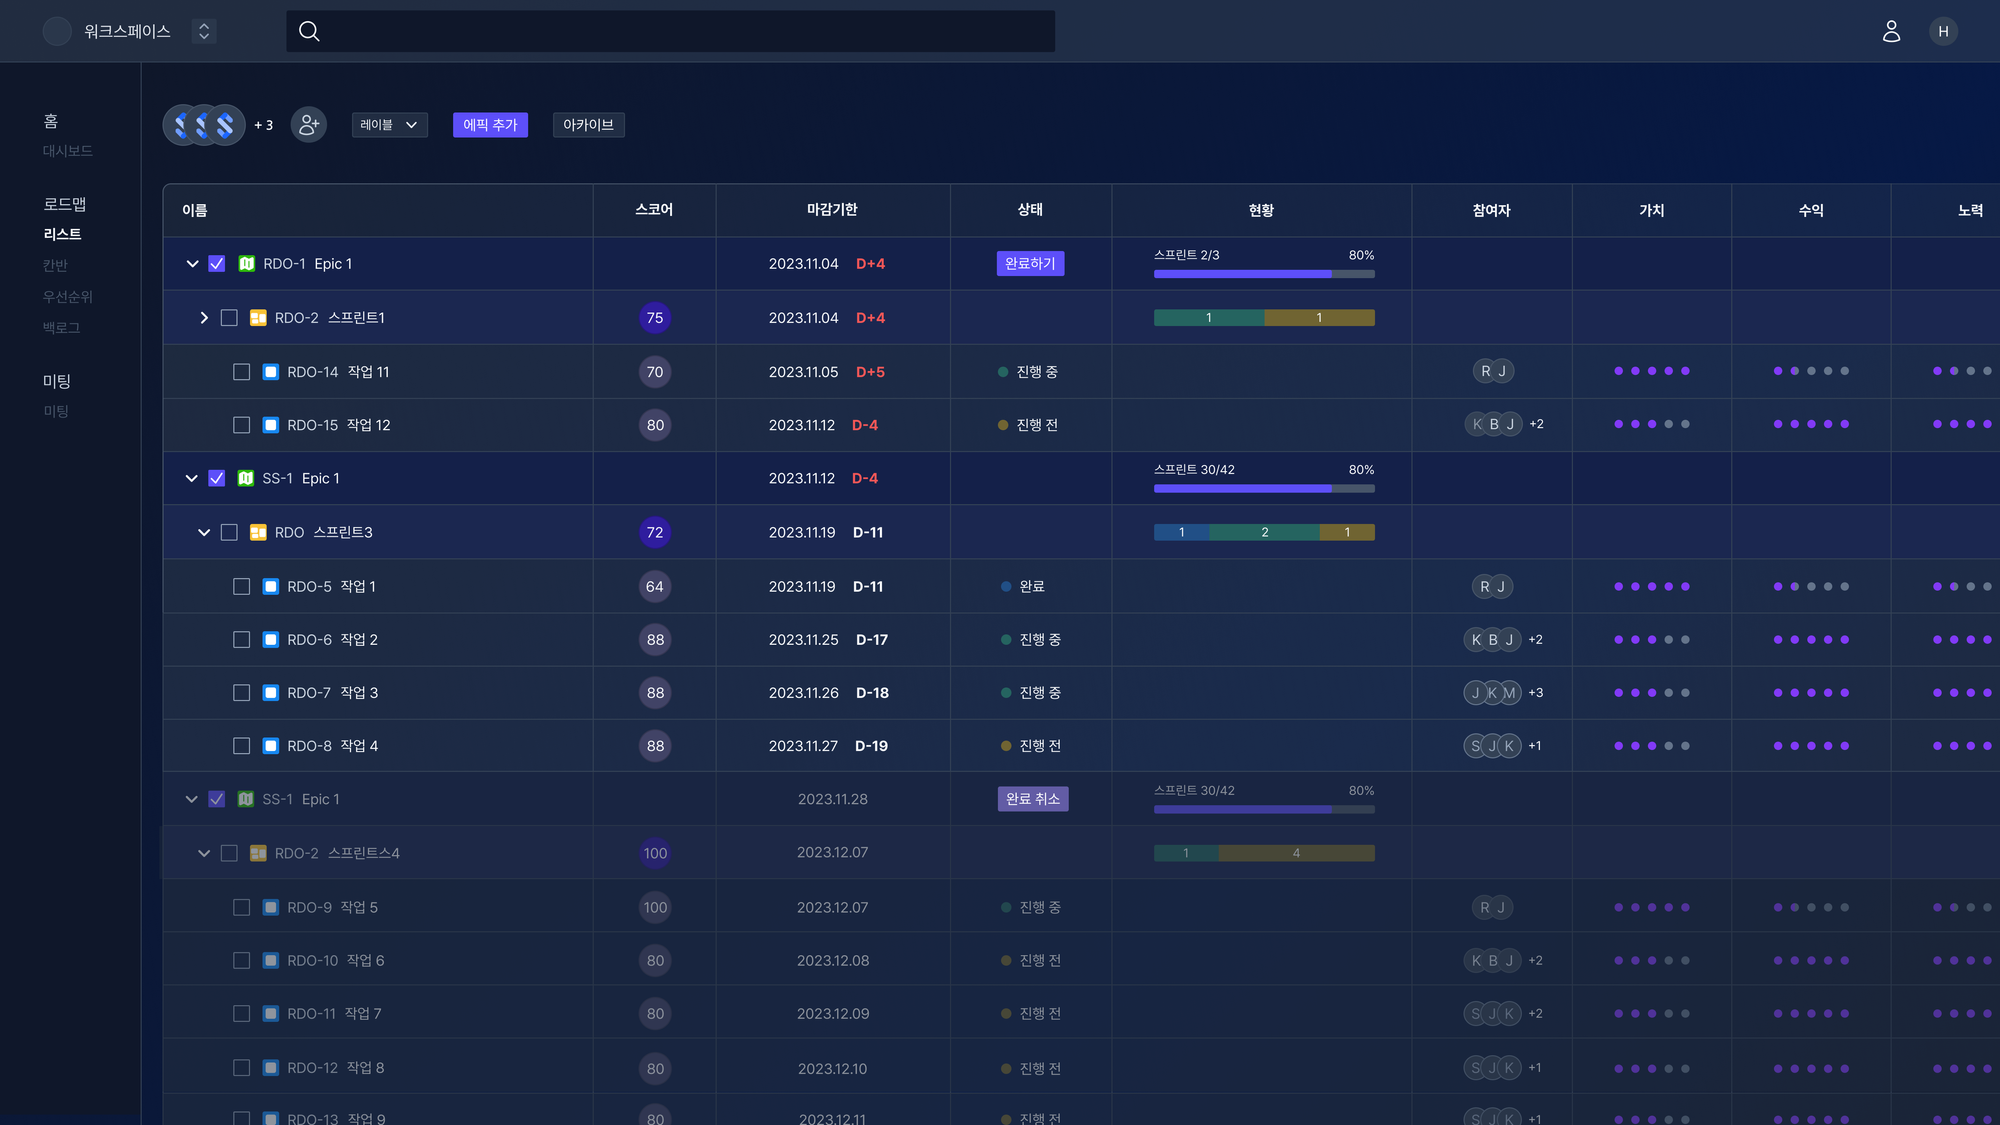Open the H avatar menu
The image size is (2000, 1125).
(1943, 31)
